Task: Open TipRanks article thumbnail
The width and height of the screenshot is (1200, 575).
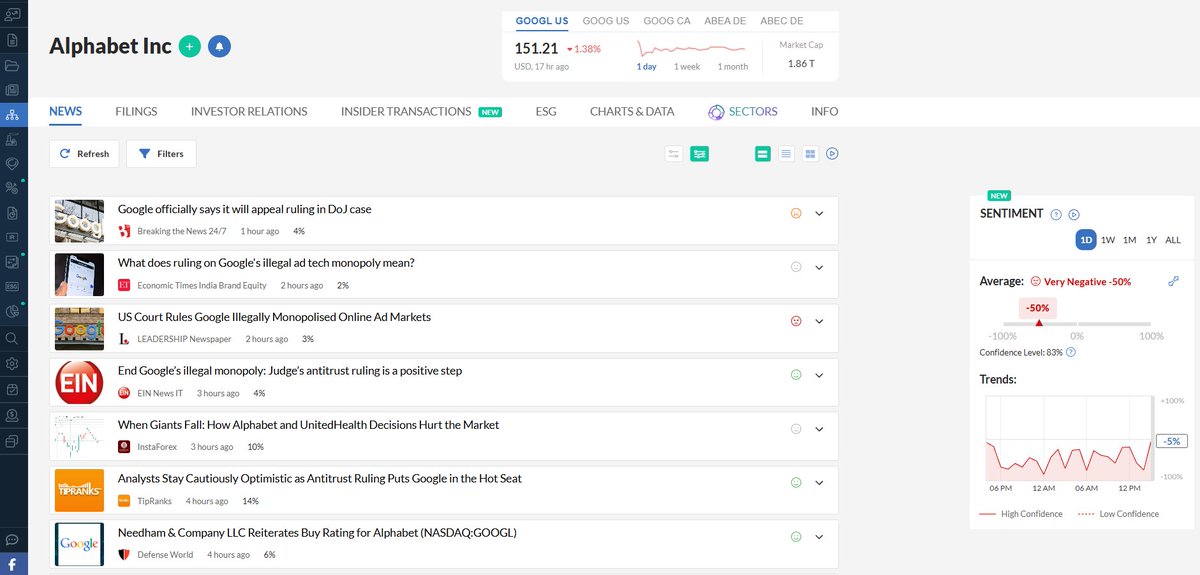Action: click(x=79, y=490)
